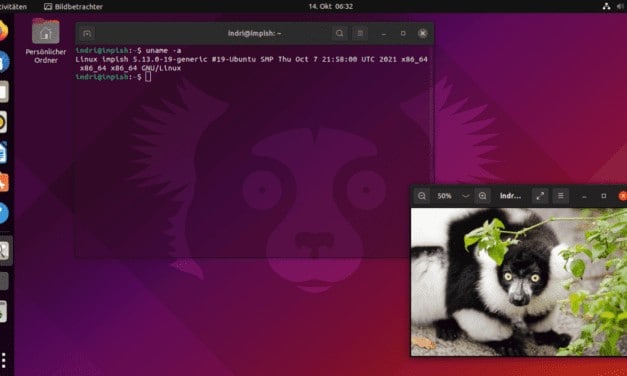The width and height of the screenshot is (627, 376).
Task: Zoom in on the lemur image
Action: point(483,196)
